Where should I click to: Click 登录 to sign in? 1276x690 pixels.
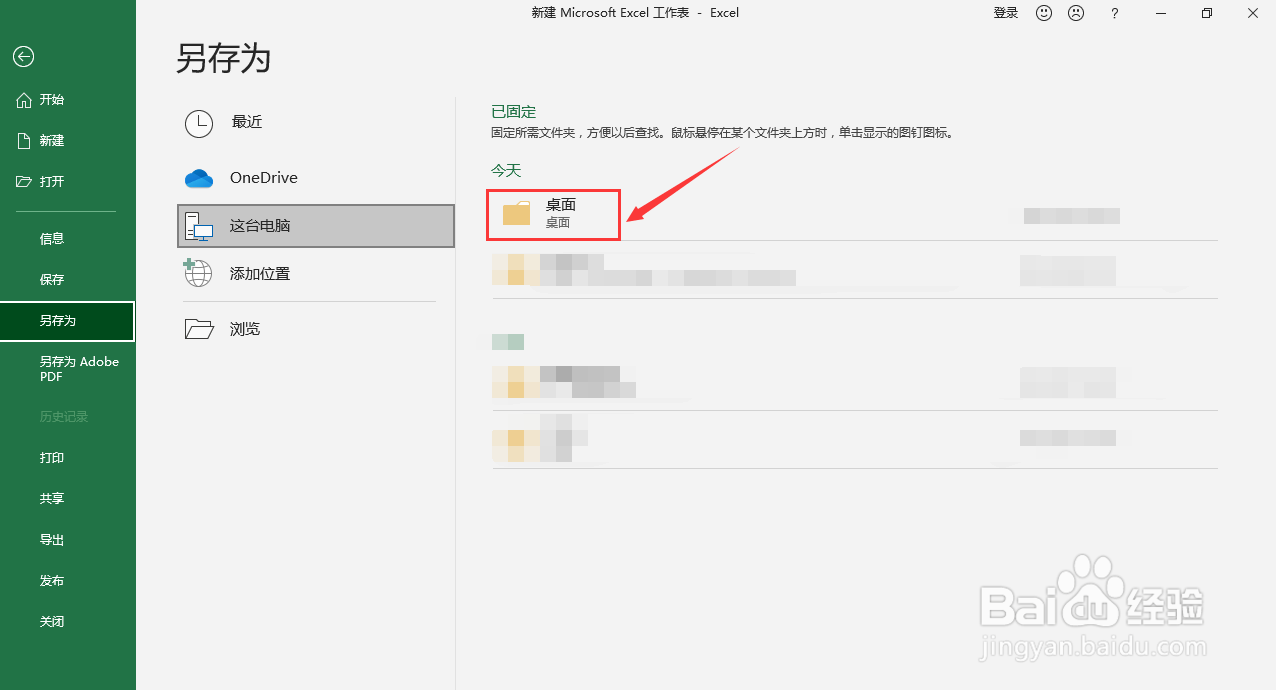tap(1006, 13)
